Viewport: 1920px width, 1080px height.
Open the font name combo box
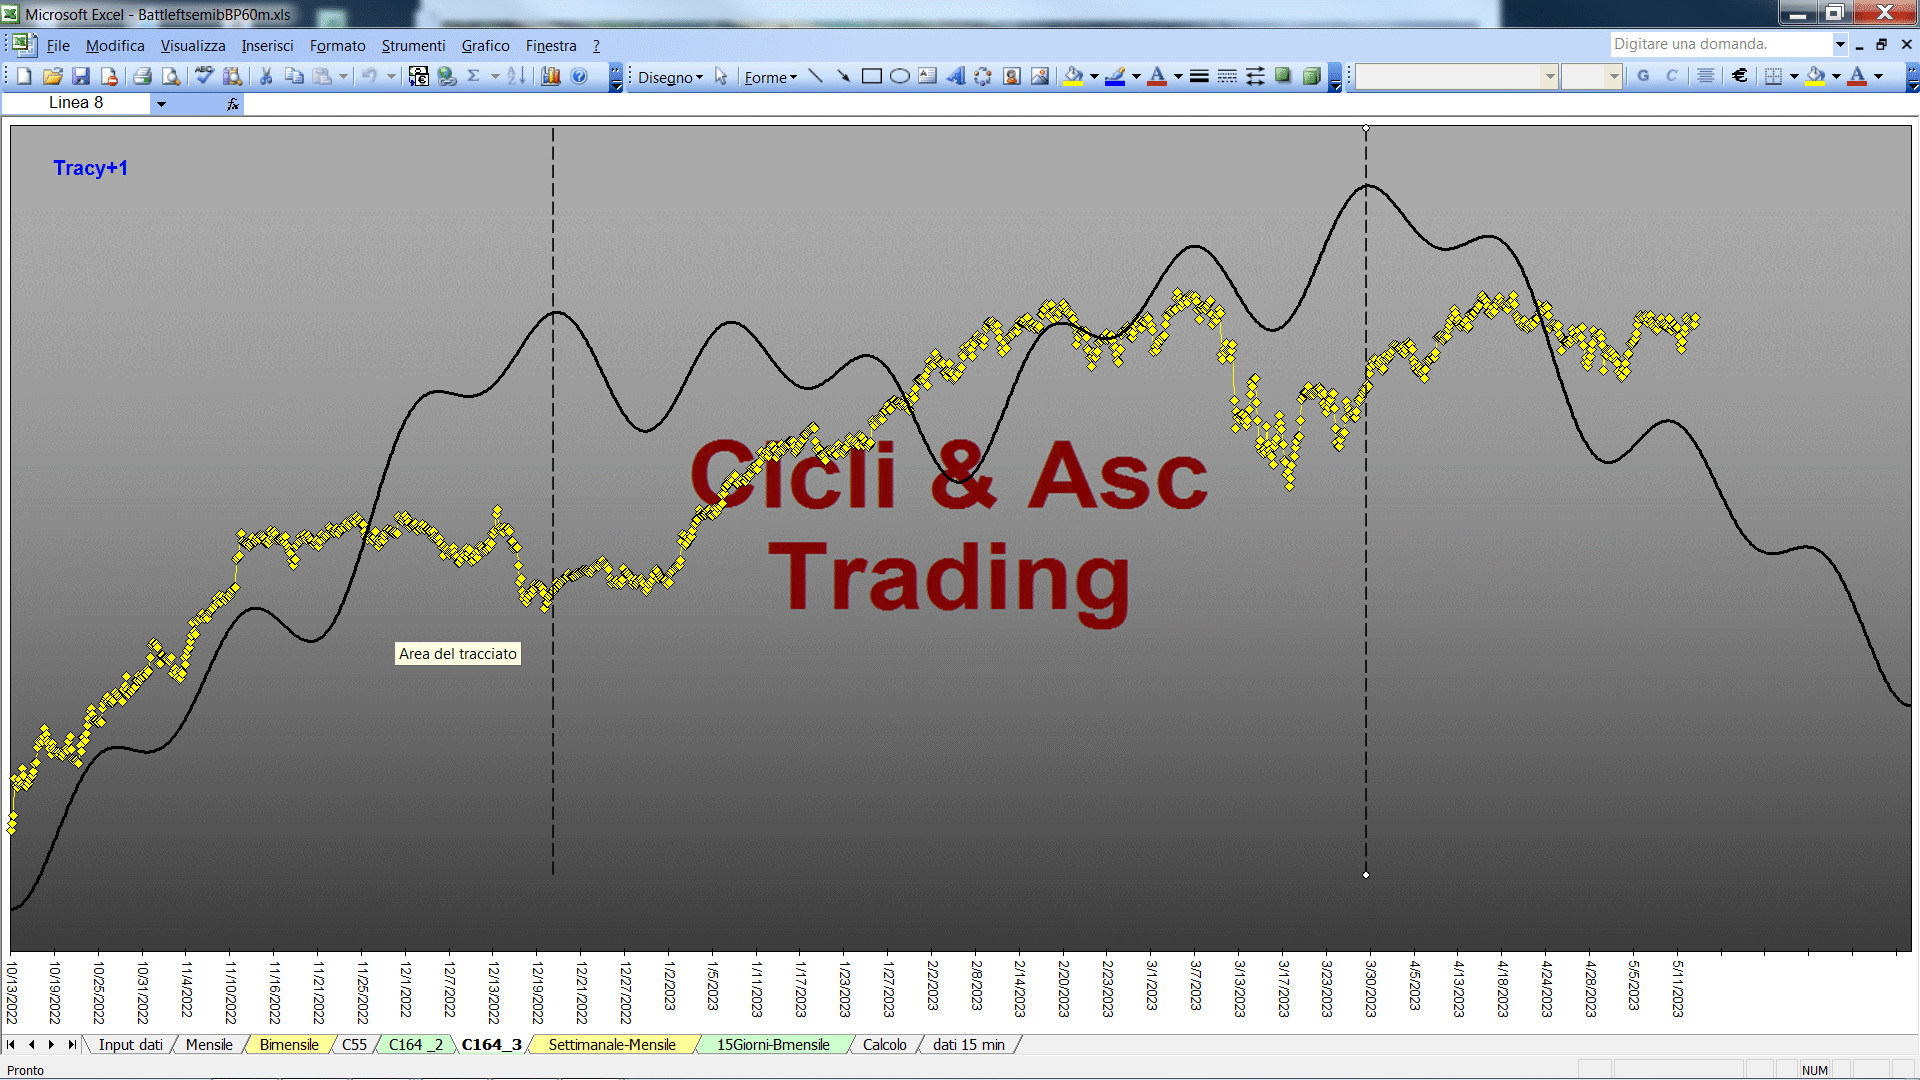[x=1456, y=77]
